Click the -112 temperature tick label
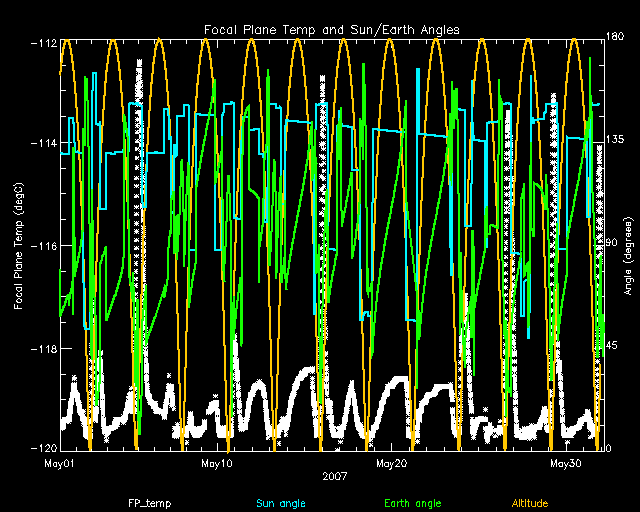This screenshot has height=512, width=640. (43, 42)
